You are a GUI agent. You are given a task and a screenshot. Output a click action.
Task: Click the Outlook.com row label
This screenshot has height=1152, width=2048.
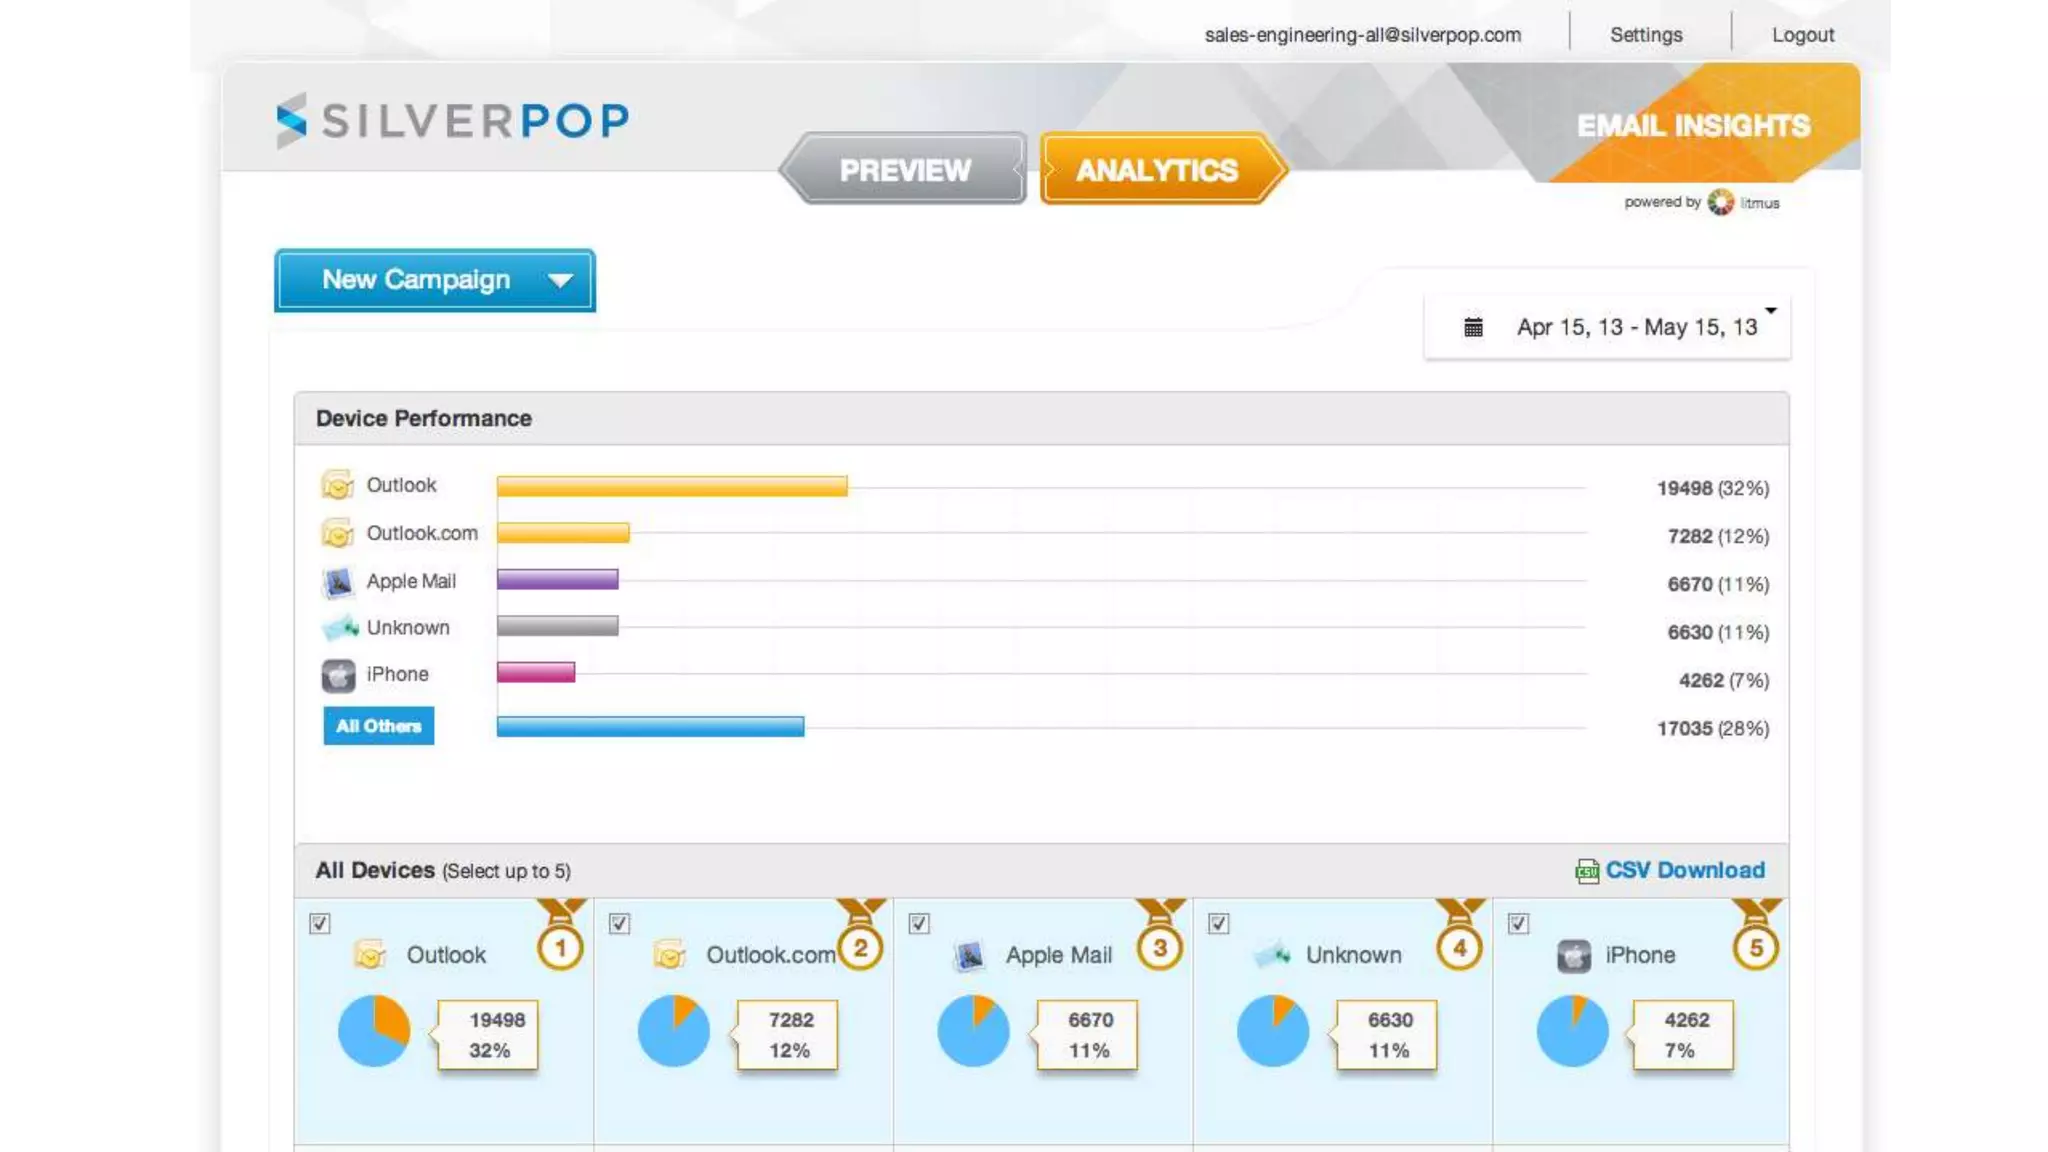[x=422, y=533]
